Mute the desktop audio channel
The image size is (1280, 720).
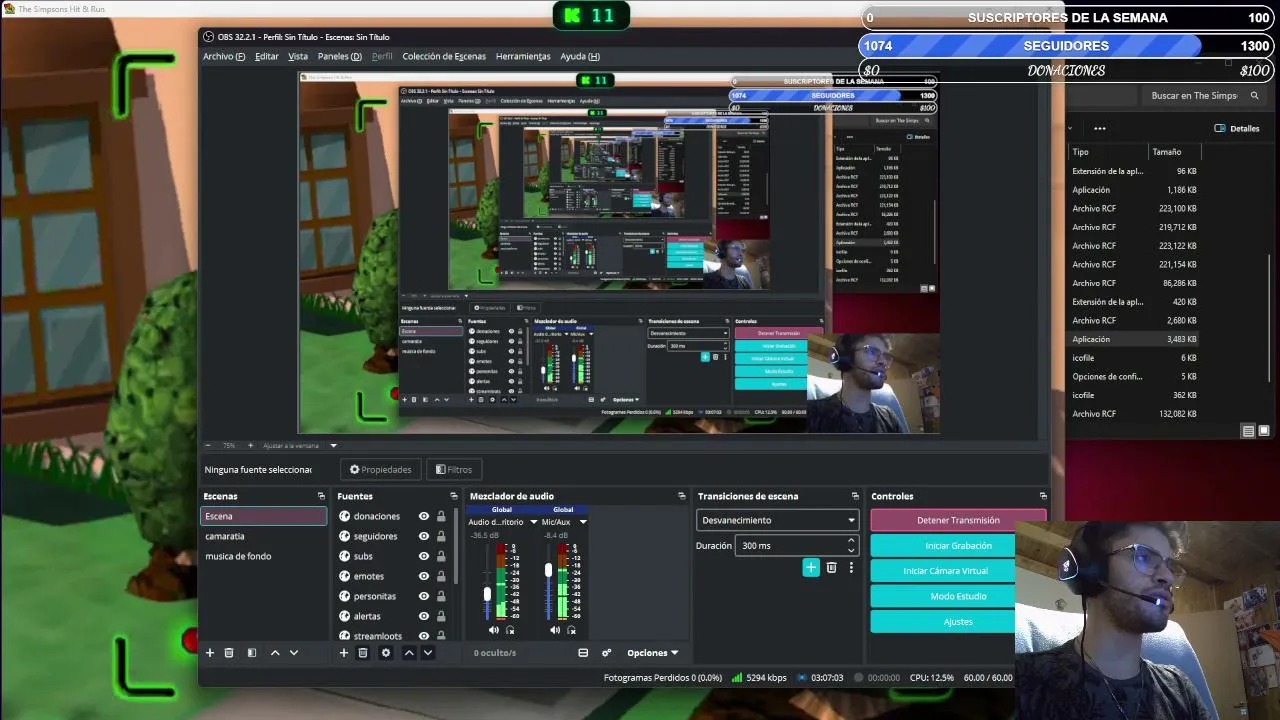click(494, 630)
